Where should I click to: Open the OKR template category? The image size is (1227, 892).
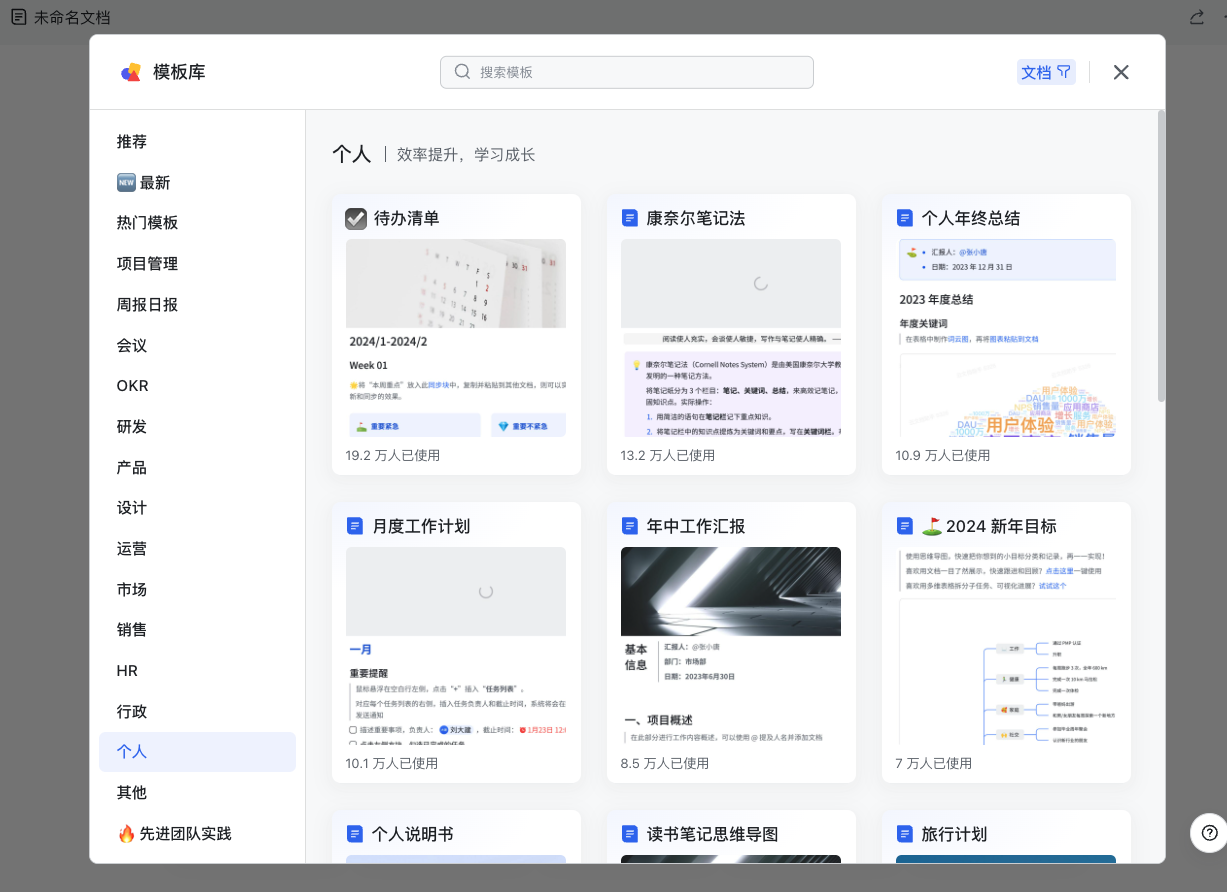[132, 386]
